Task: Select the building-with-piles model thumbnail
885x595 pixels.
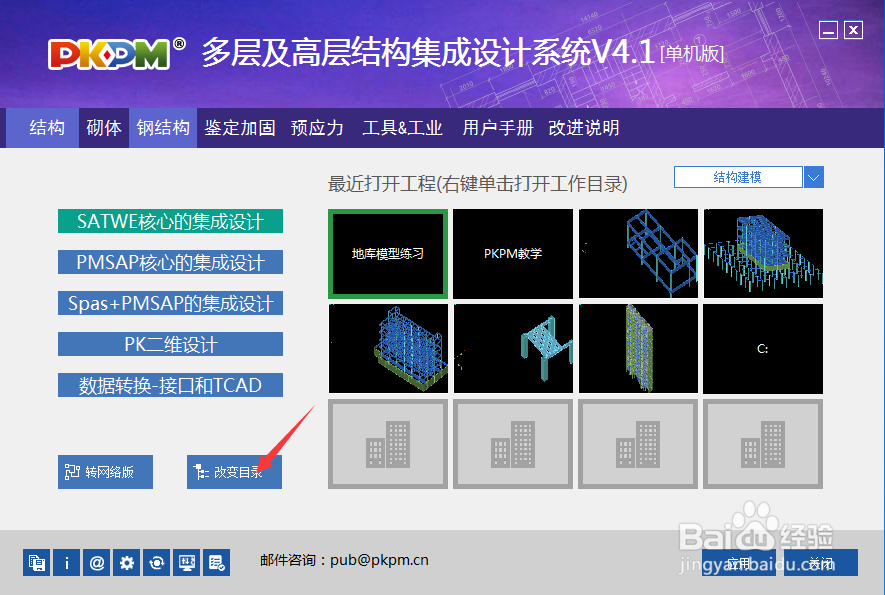Action: (763, 253)
